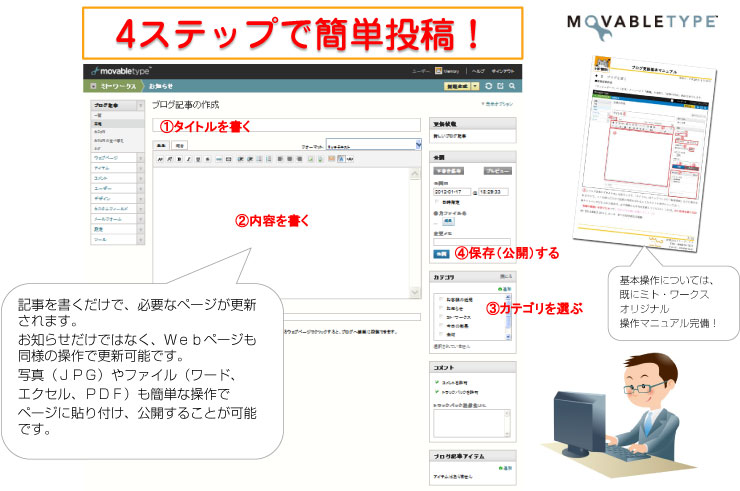Click the publish date field 2012-01-17
740x491 pixels.
[452, 192]
